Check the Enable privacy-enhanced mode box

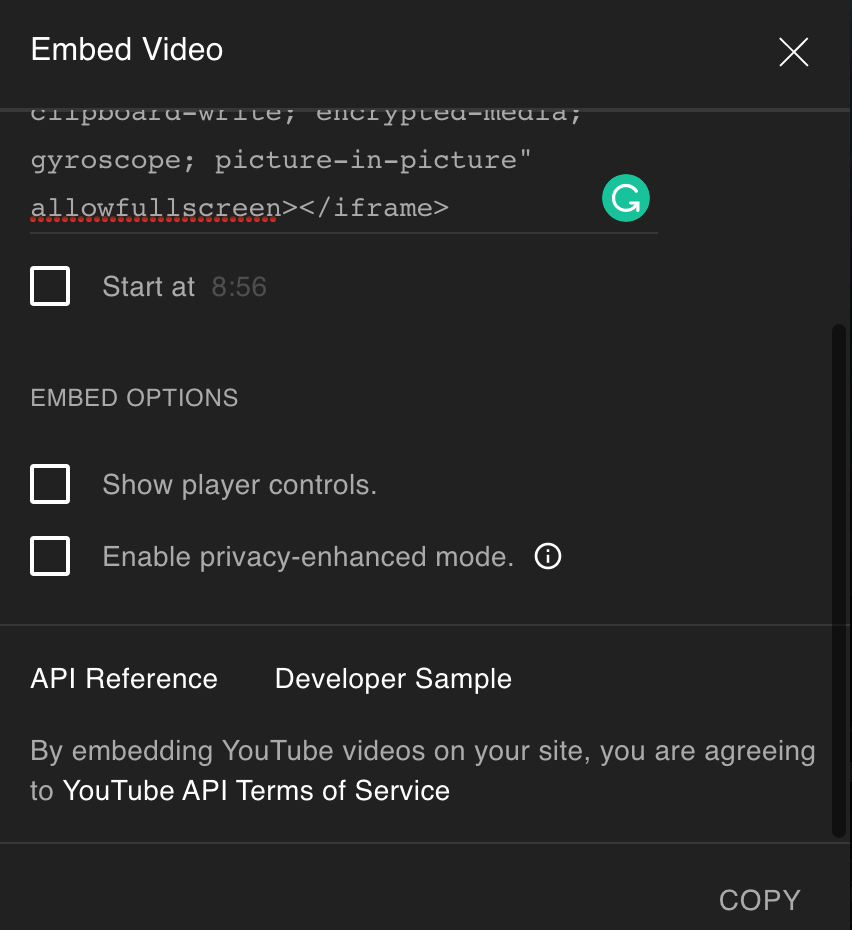pos(50,556)
